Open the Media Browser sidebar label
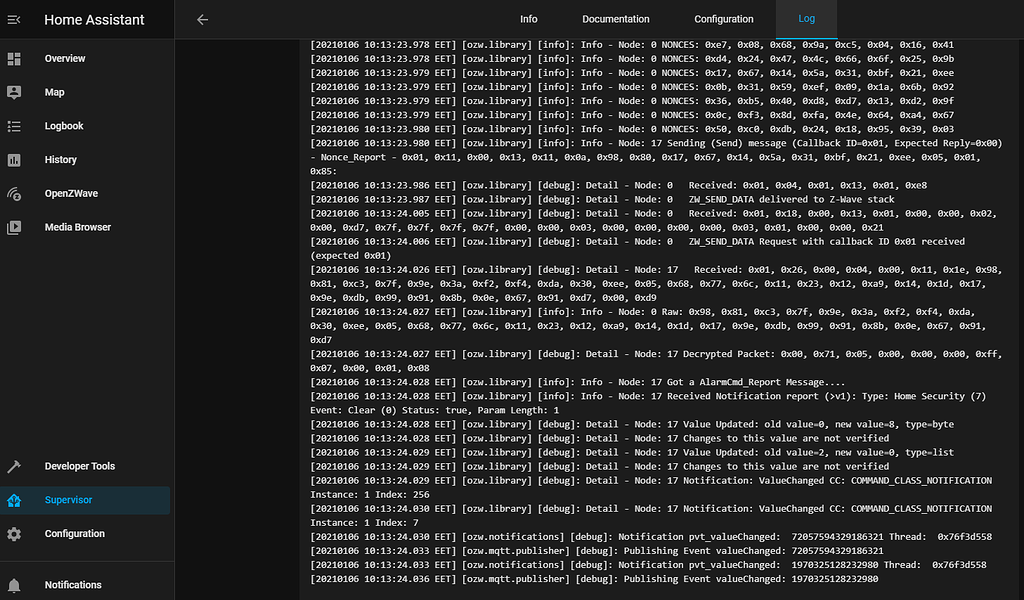This screenshot has width=1024, height=600. (x=78, y=228)
